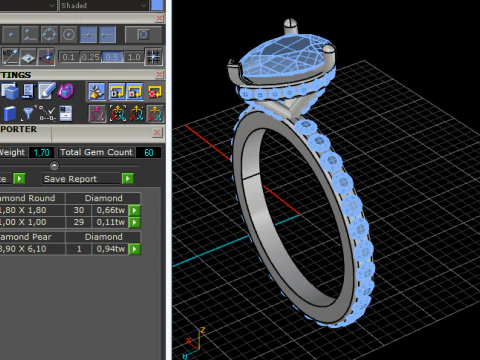Click the highlighted paint-brush cleanup icon
The image size is (480, 360).
coord(97,92)
